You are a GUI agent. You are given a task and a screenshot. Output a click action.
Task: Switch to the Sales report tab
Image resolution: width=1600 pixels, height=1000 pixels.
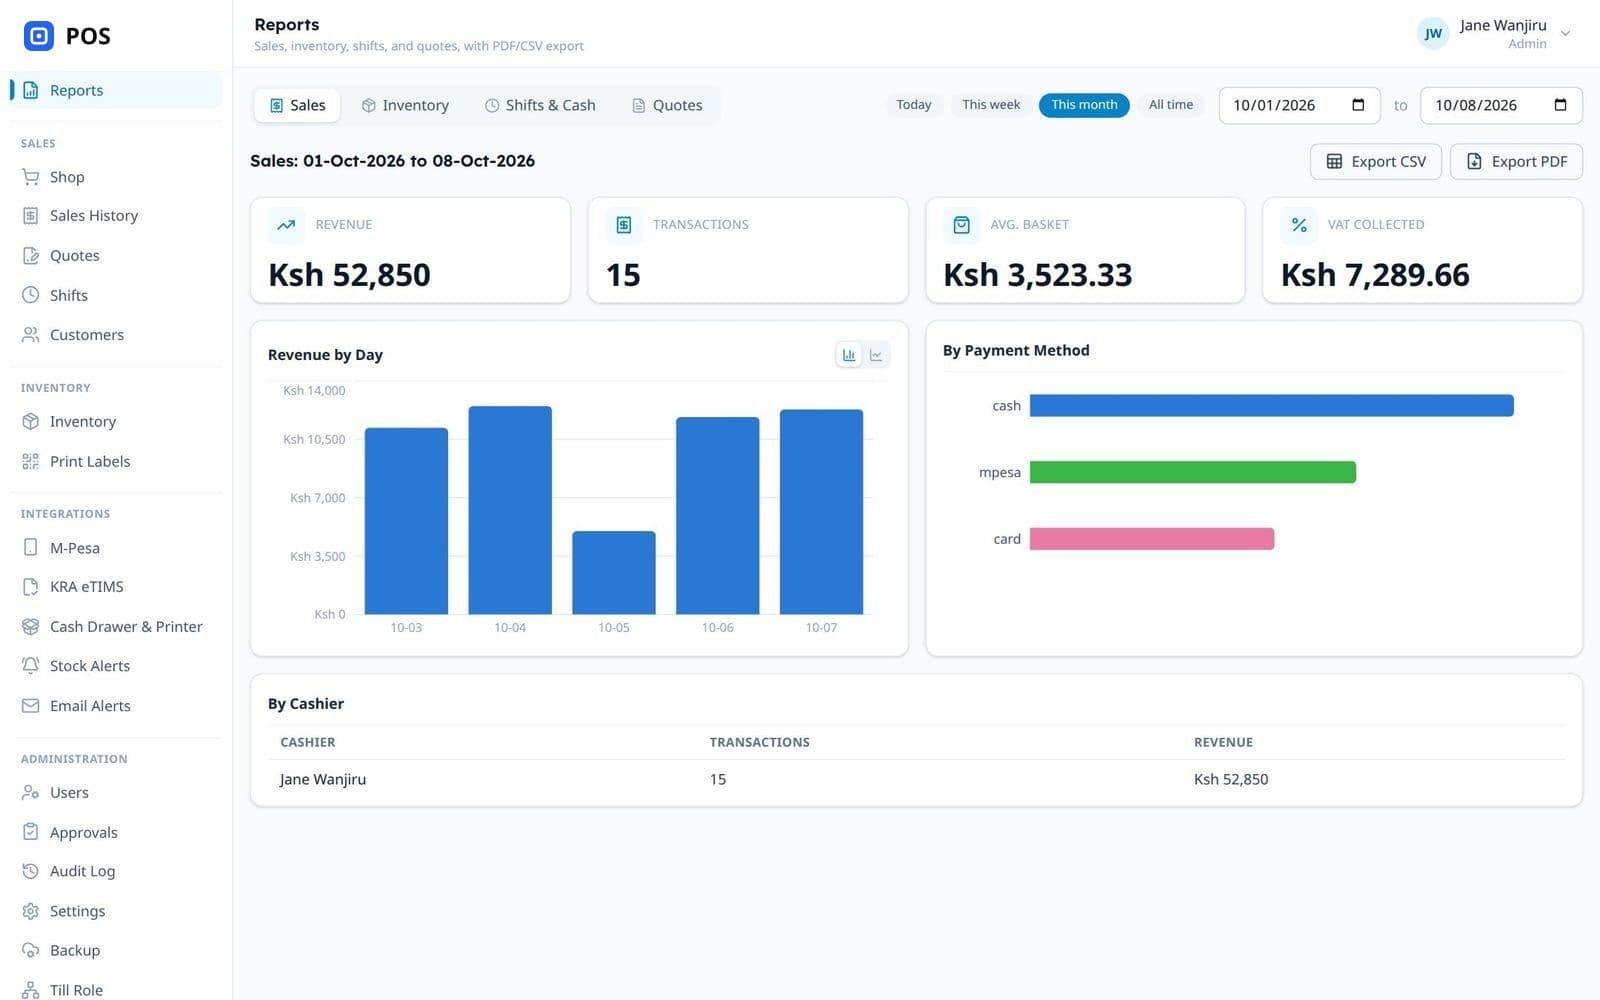tap(297, 105)
